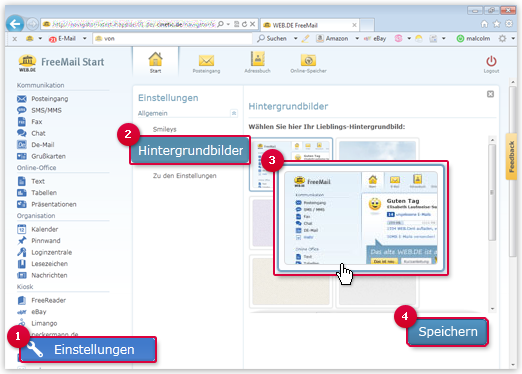This screenshot has height=374, width=522.
Task: Reload the page with the refresh icon
Action: coord(244,24)
